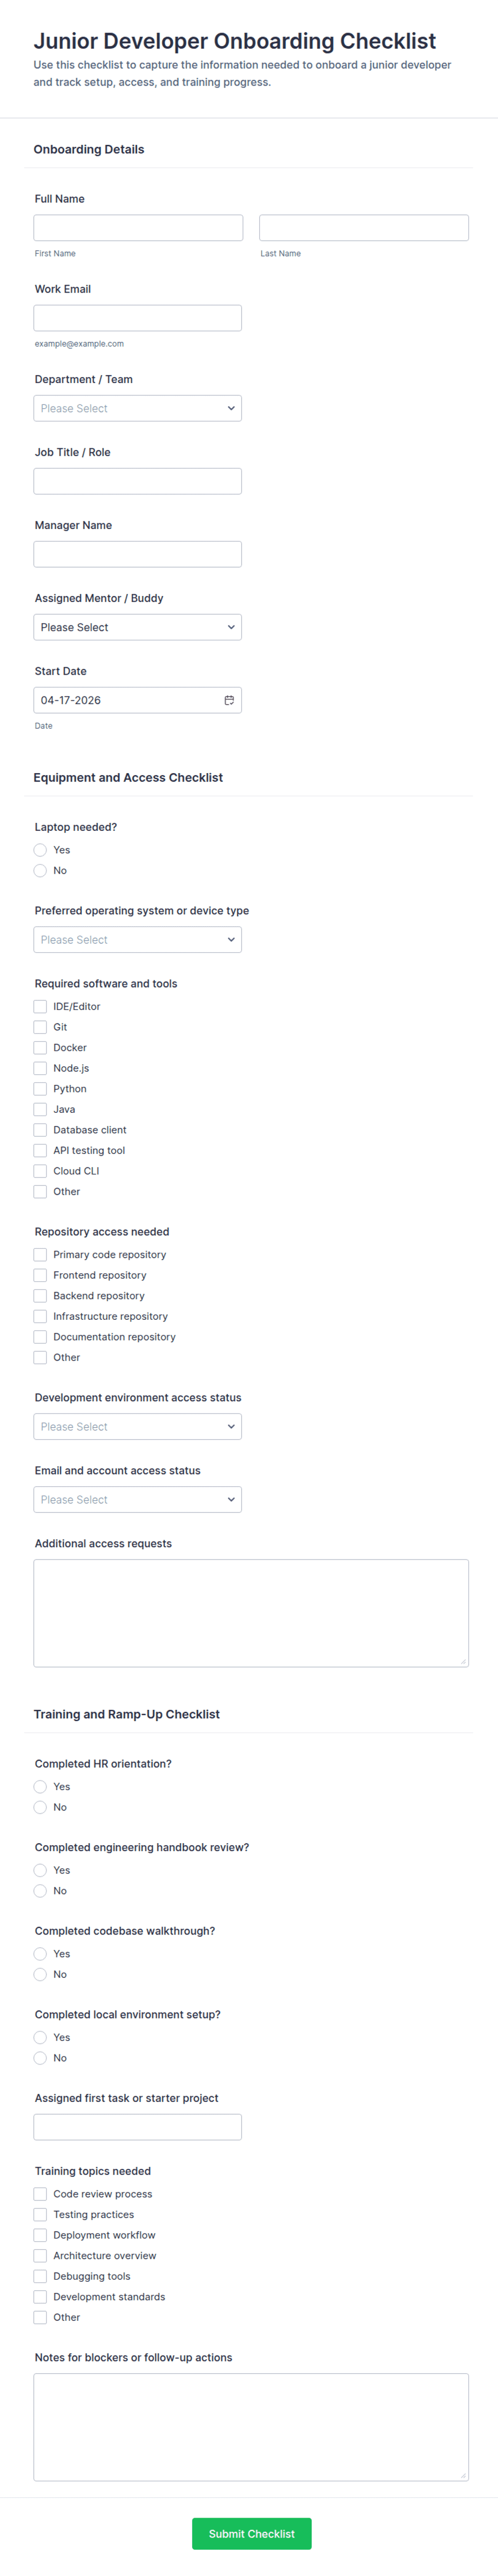The image size is (498, 2576).
Task: Open Preferred operating system dropdown
Action: 137,939
